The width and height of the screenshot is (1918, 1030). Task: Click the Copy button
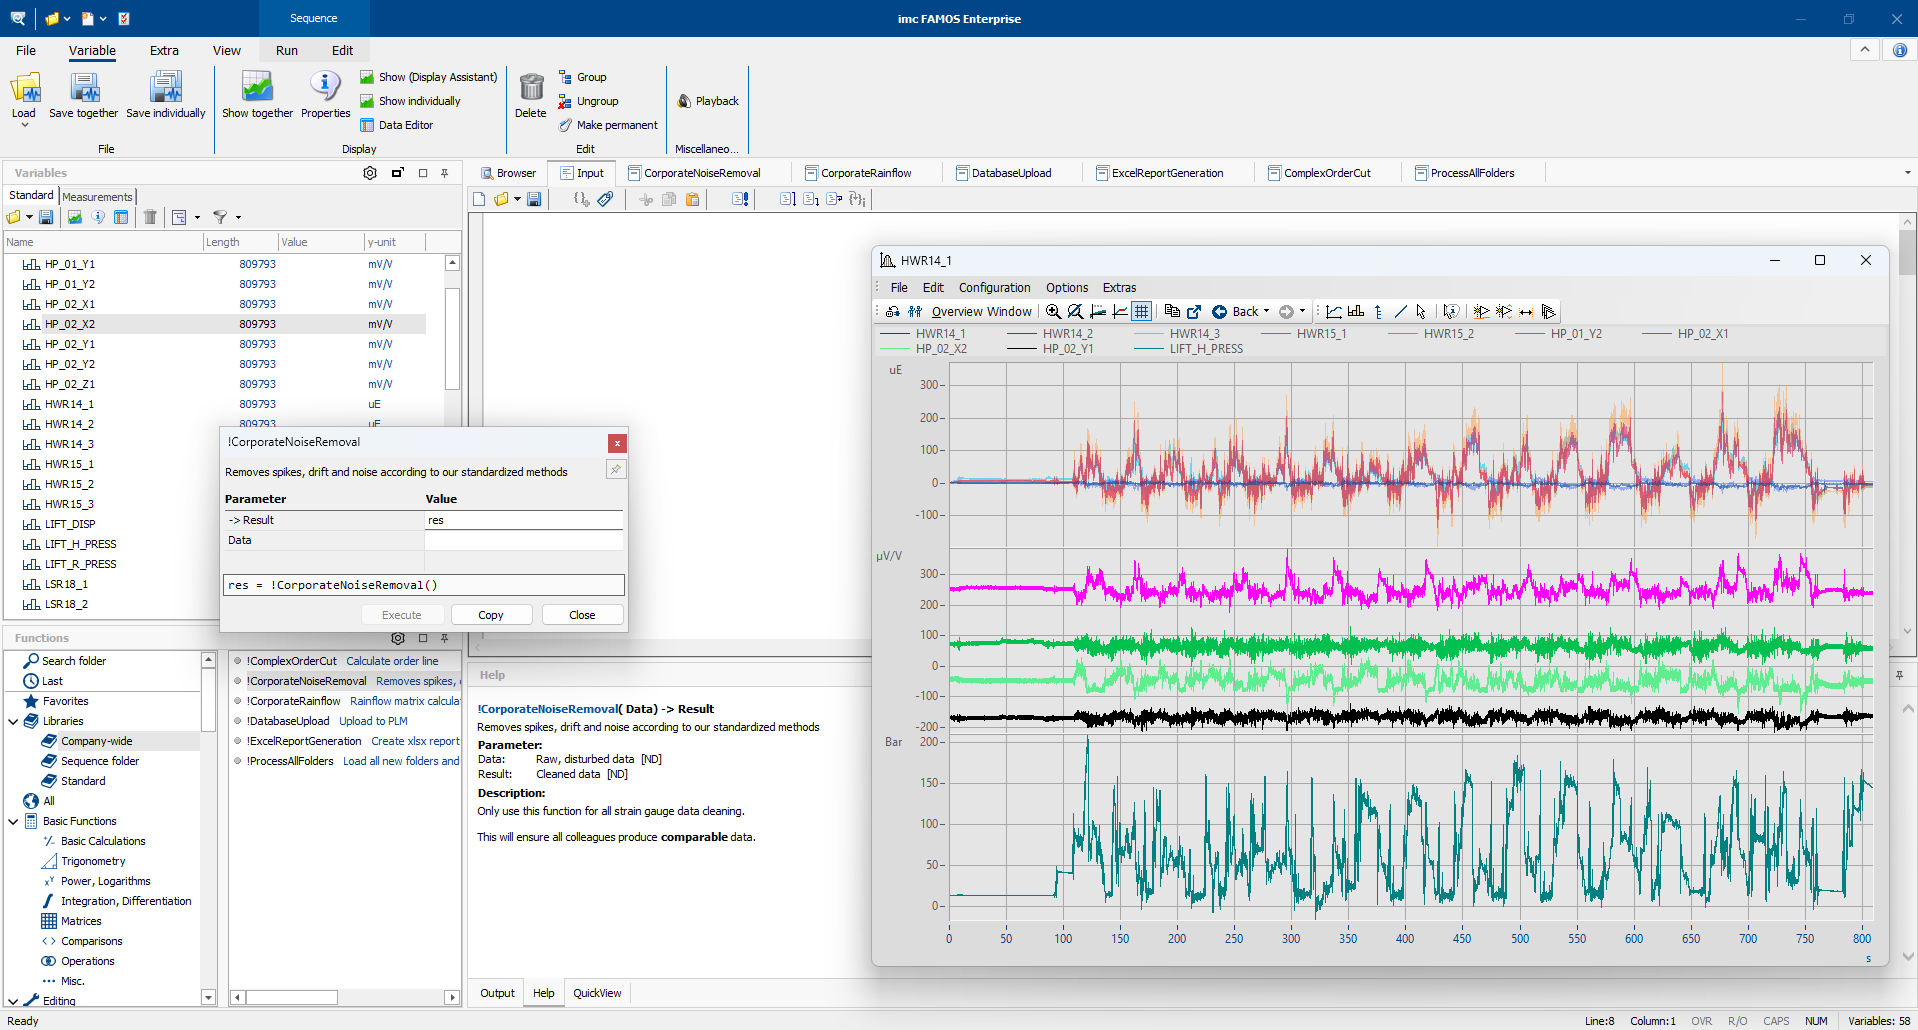(x=491, y=615)
